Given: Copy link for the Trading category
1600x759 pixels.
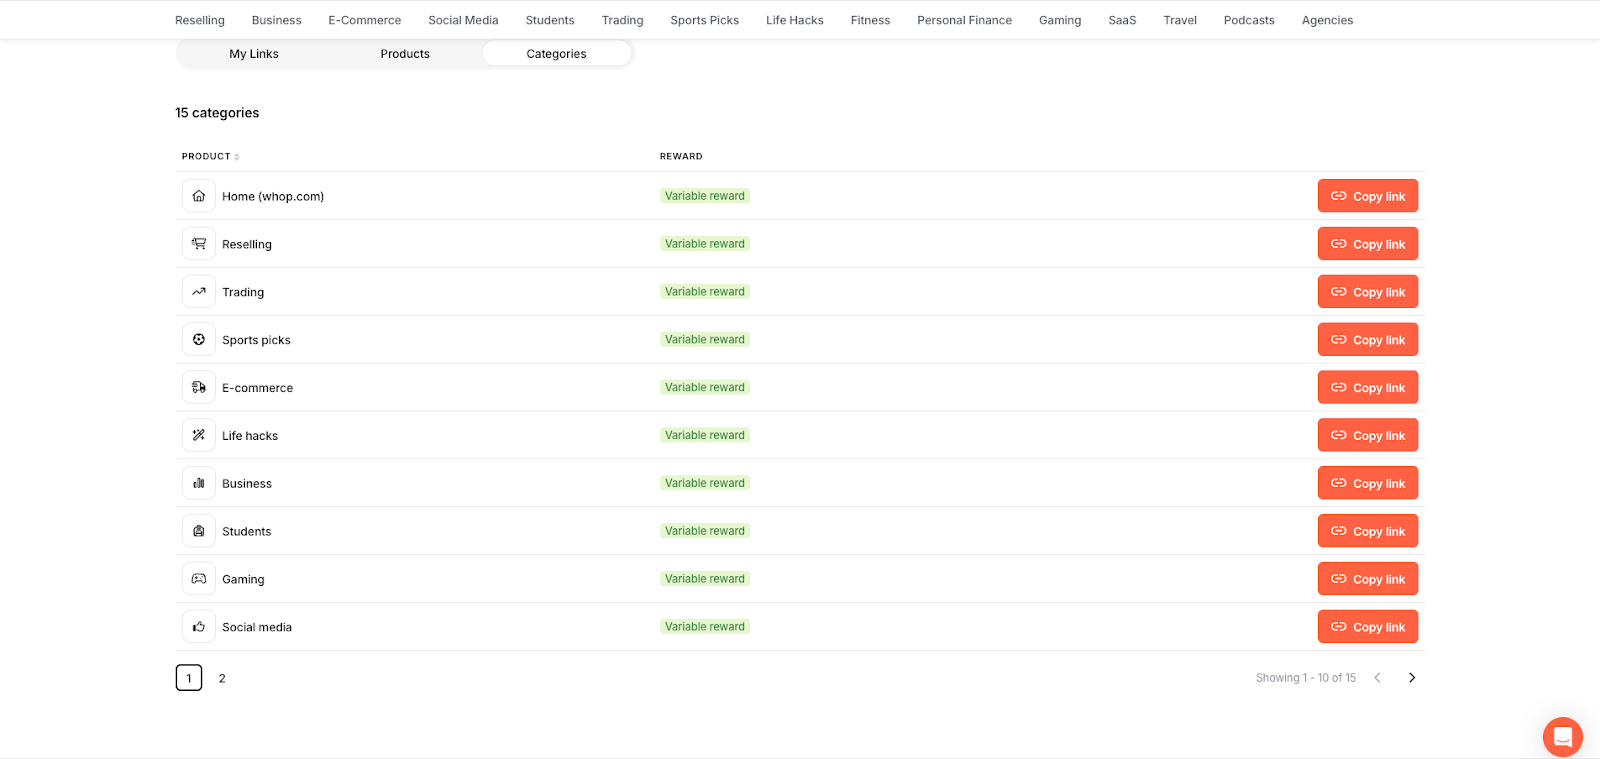Looking at the screenshot, I should click(1368, 292).
